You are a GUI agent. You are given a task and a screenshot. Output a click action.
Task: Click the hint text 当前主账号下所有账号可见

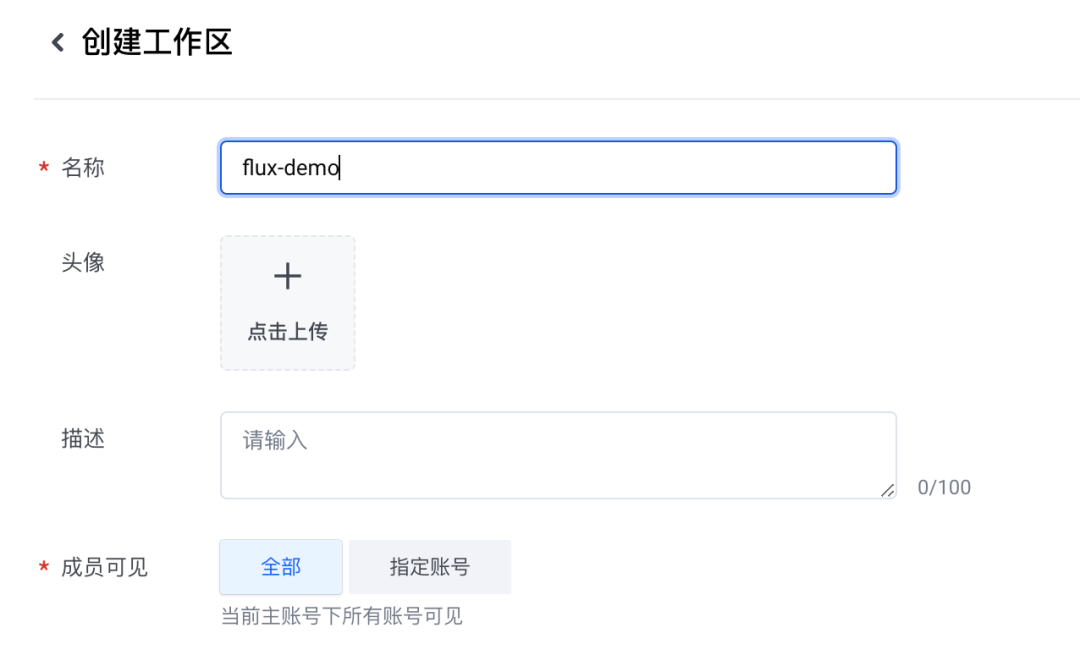tap(342, 616)
